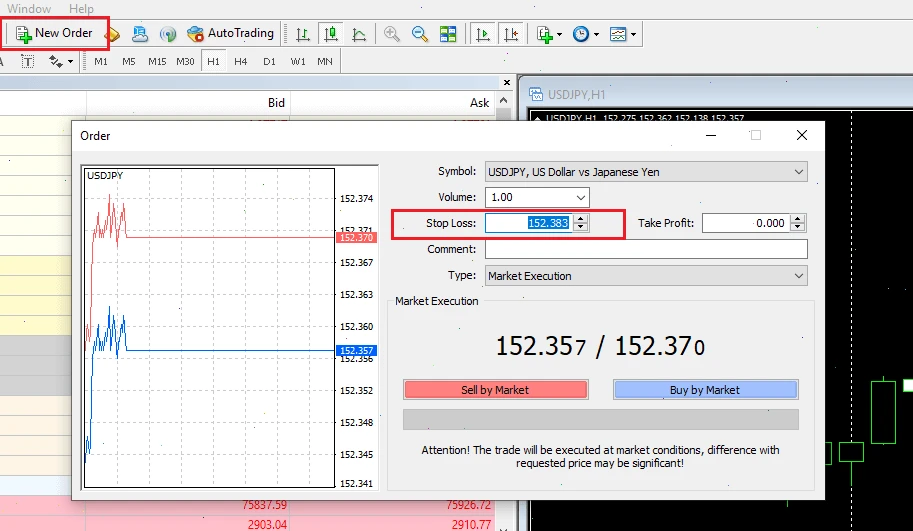
Task: Expand the Indicators dropdown arrow
Action: [560, 34]
